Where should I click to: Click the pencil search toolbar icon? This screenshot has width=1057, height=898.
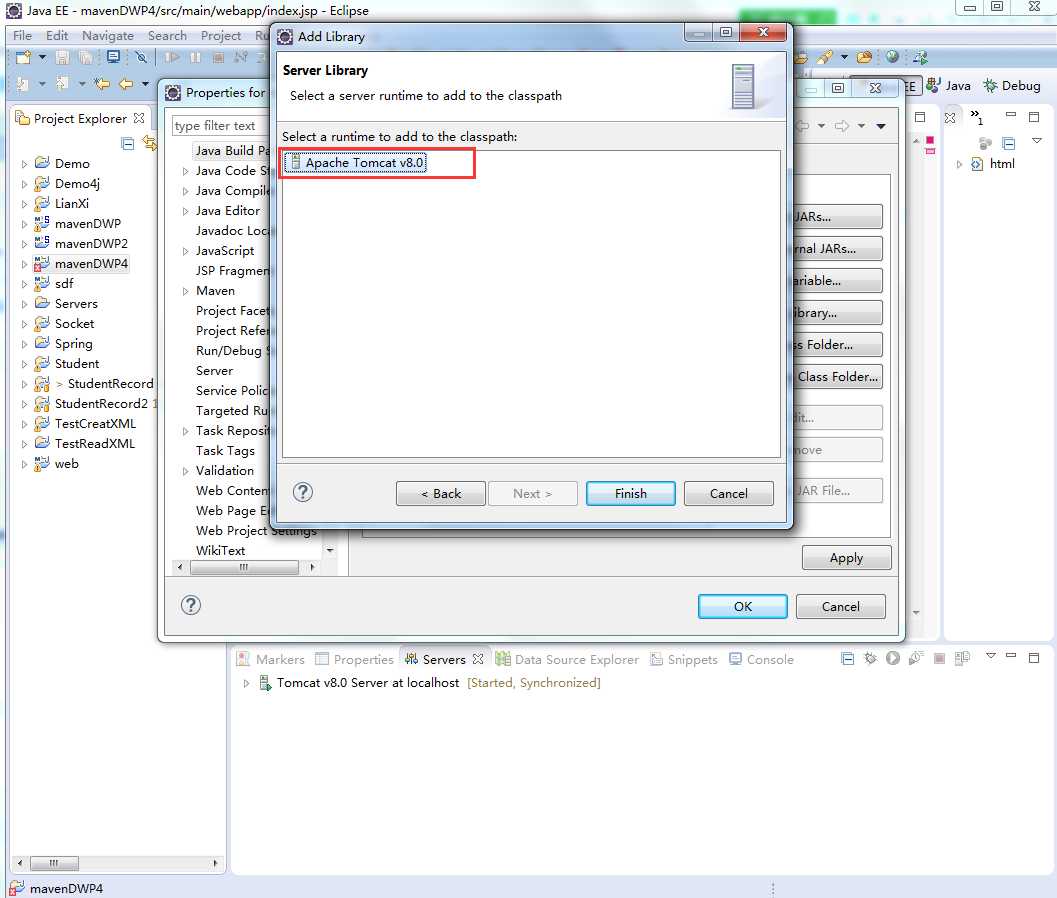[824, 57]
